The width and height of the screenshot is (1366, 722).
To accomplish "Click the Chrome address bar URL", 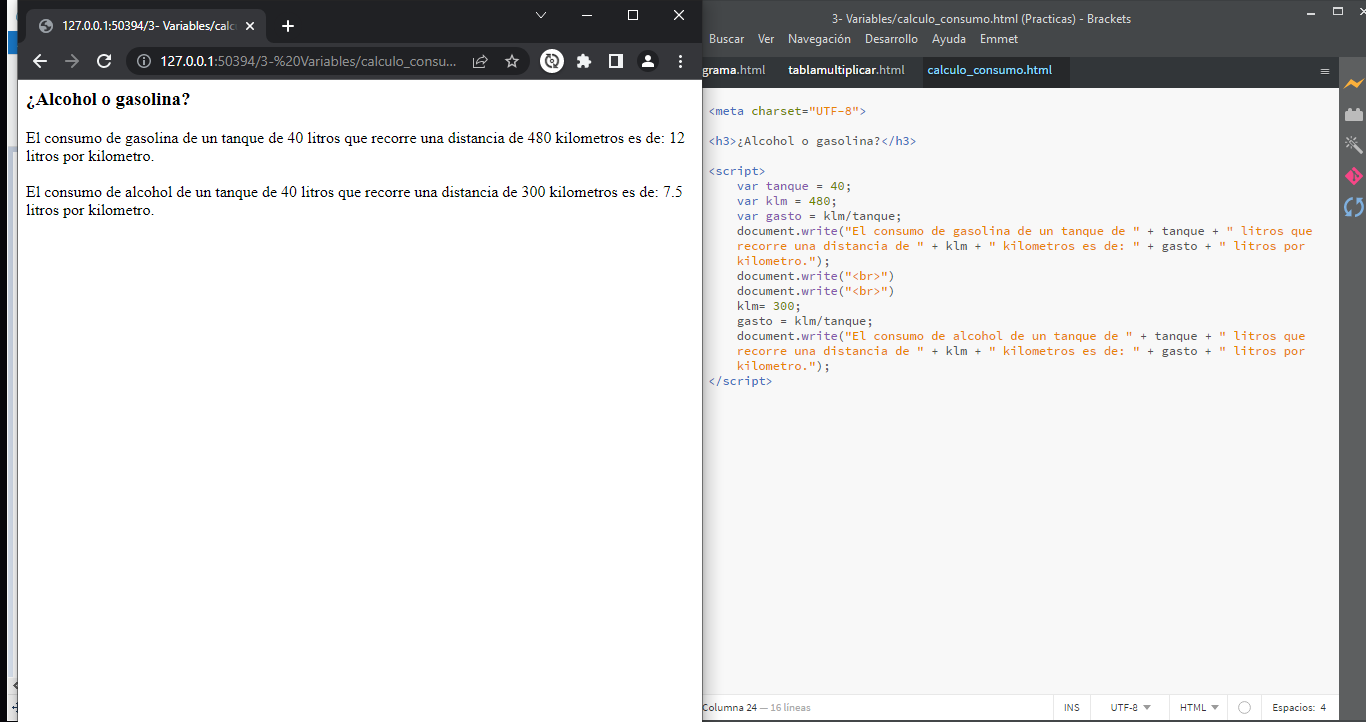I will coord(308,61).
